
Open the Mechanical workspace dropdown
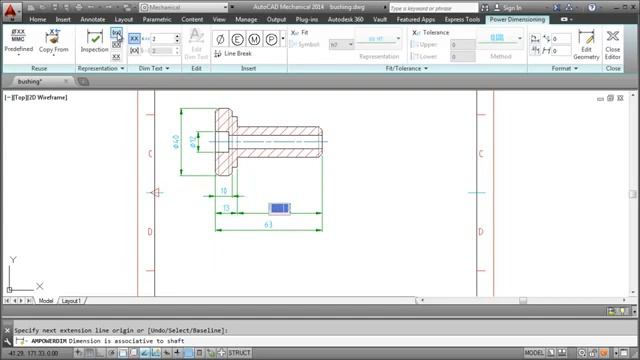pos(183,7)
